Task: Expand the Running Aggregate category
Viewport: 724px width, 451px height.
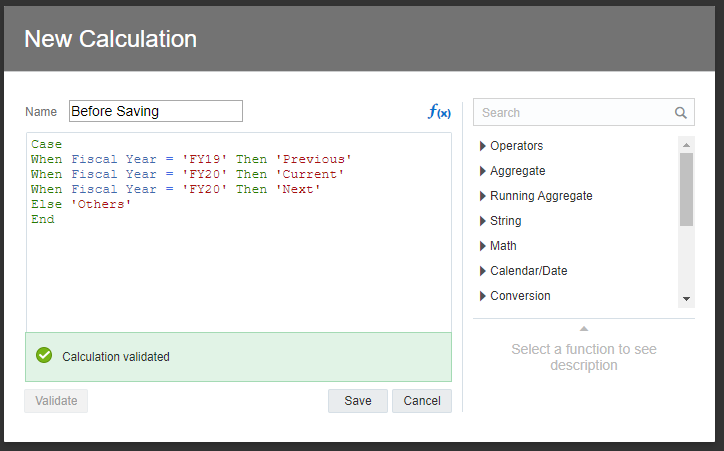Action: (483, 196)
